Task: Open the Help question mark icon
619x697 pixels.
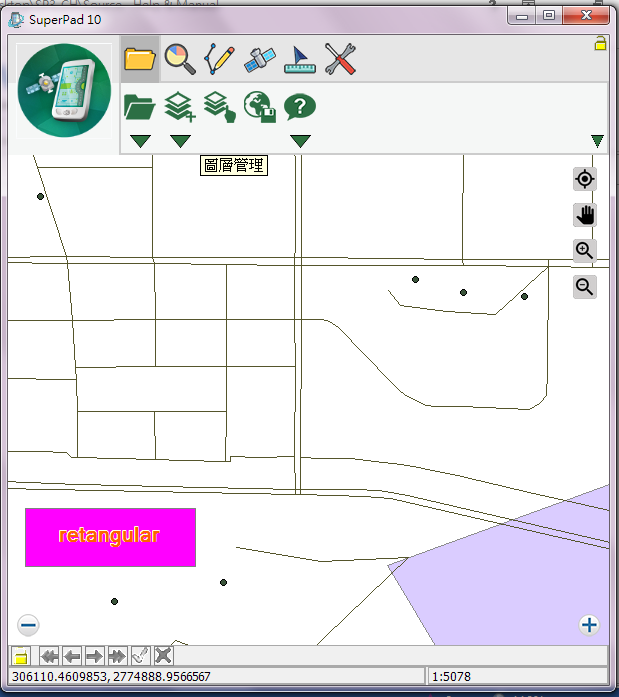Action: coord(300,106)
